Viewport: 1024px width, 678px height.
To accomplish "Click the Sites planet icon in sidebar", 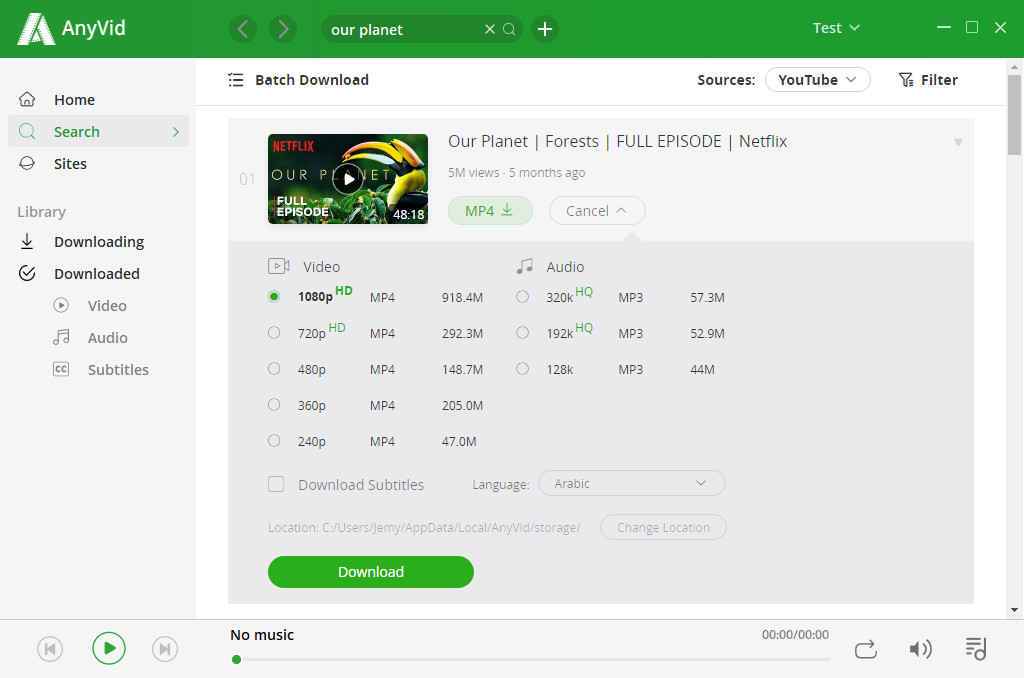I will point(27,163).
